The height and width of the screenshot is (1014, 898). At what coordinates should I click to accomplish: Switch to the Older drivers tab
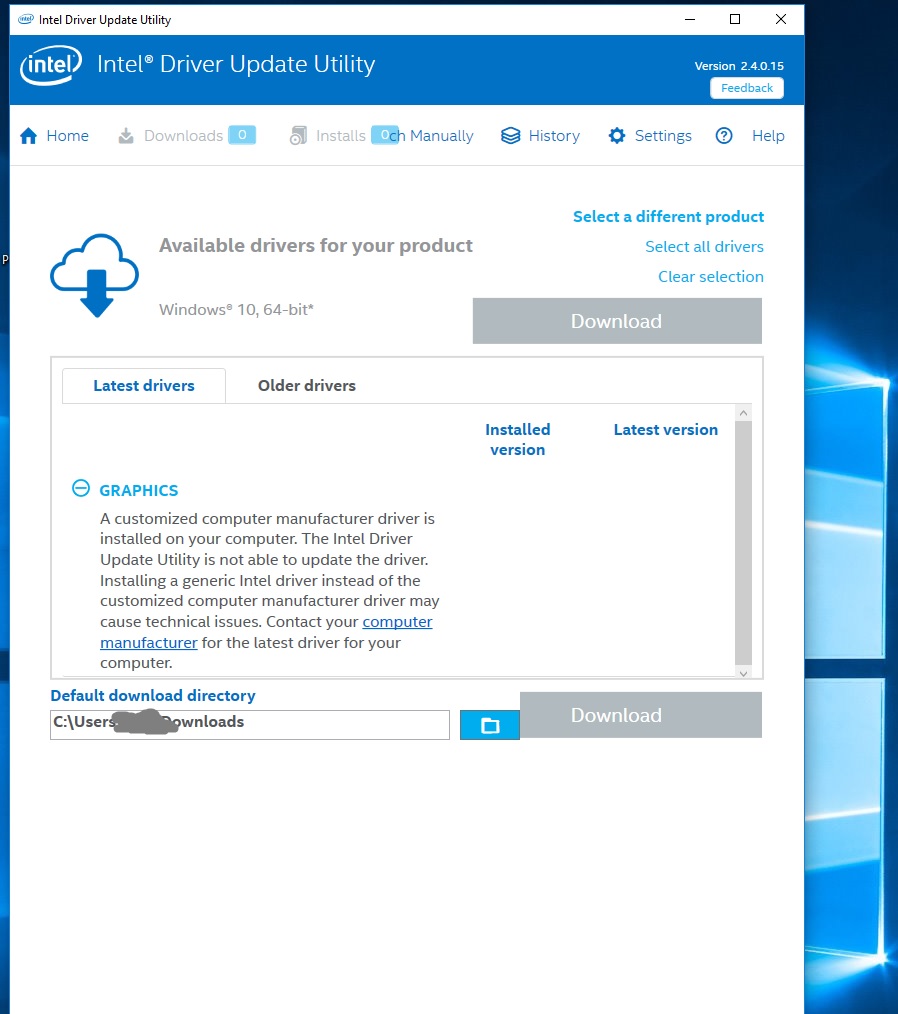306,385
